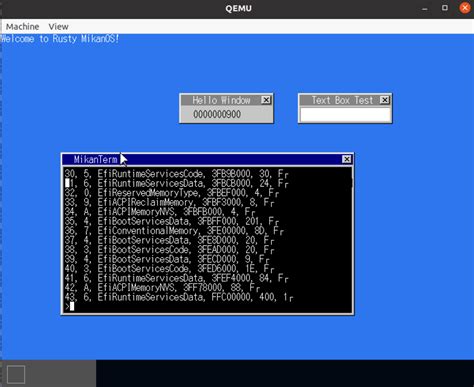
Task: Click terminal row 43 EfiRuntimeServicesData
Action: coord(179,297)
